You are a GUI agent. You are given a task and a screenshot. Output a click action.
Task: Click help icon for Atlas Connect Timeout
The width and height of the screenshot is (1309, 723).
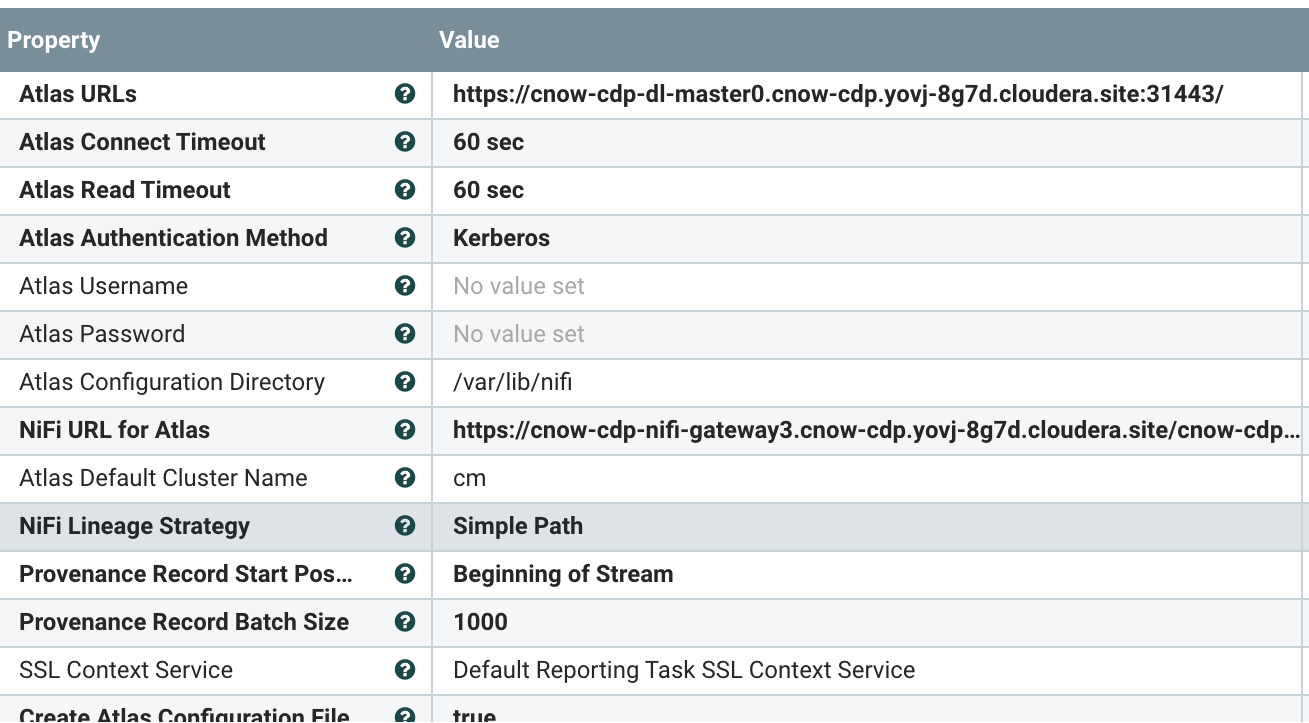click(x=405, y=142)
